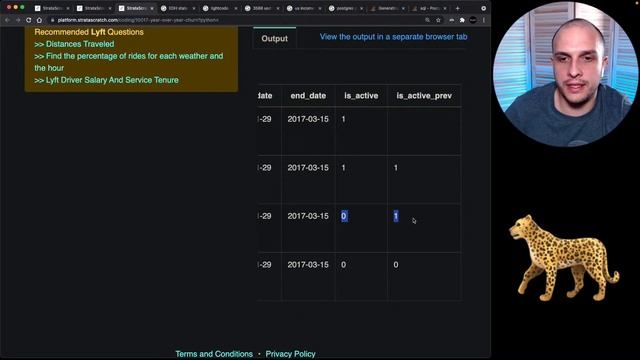Click end_date 2017-03-15 in the first row

pos(308,119)
